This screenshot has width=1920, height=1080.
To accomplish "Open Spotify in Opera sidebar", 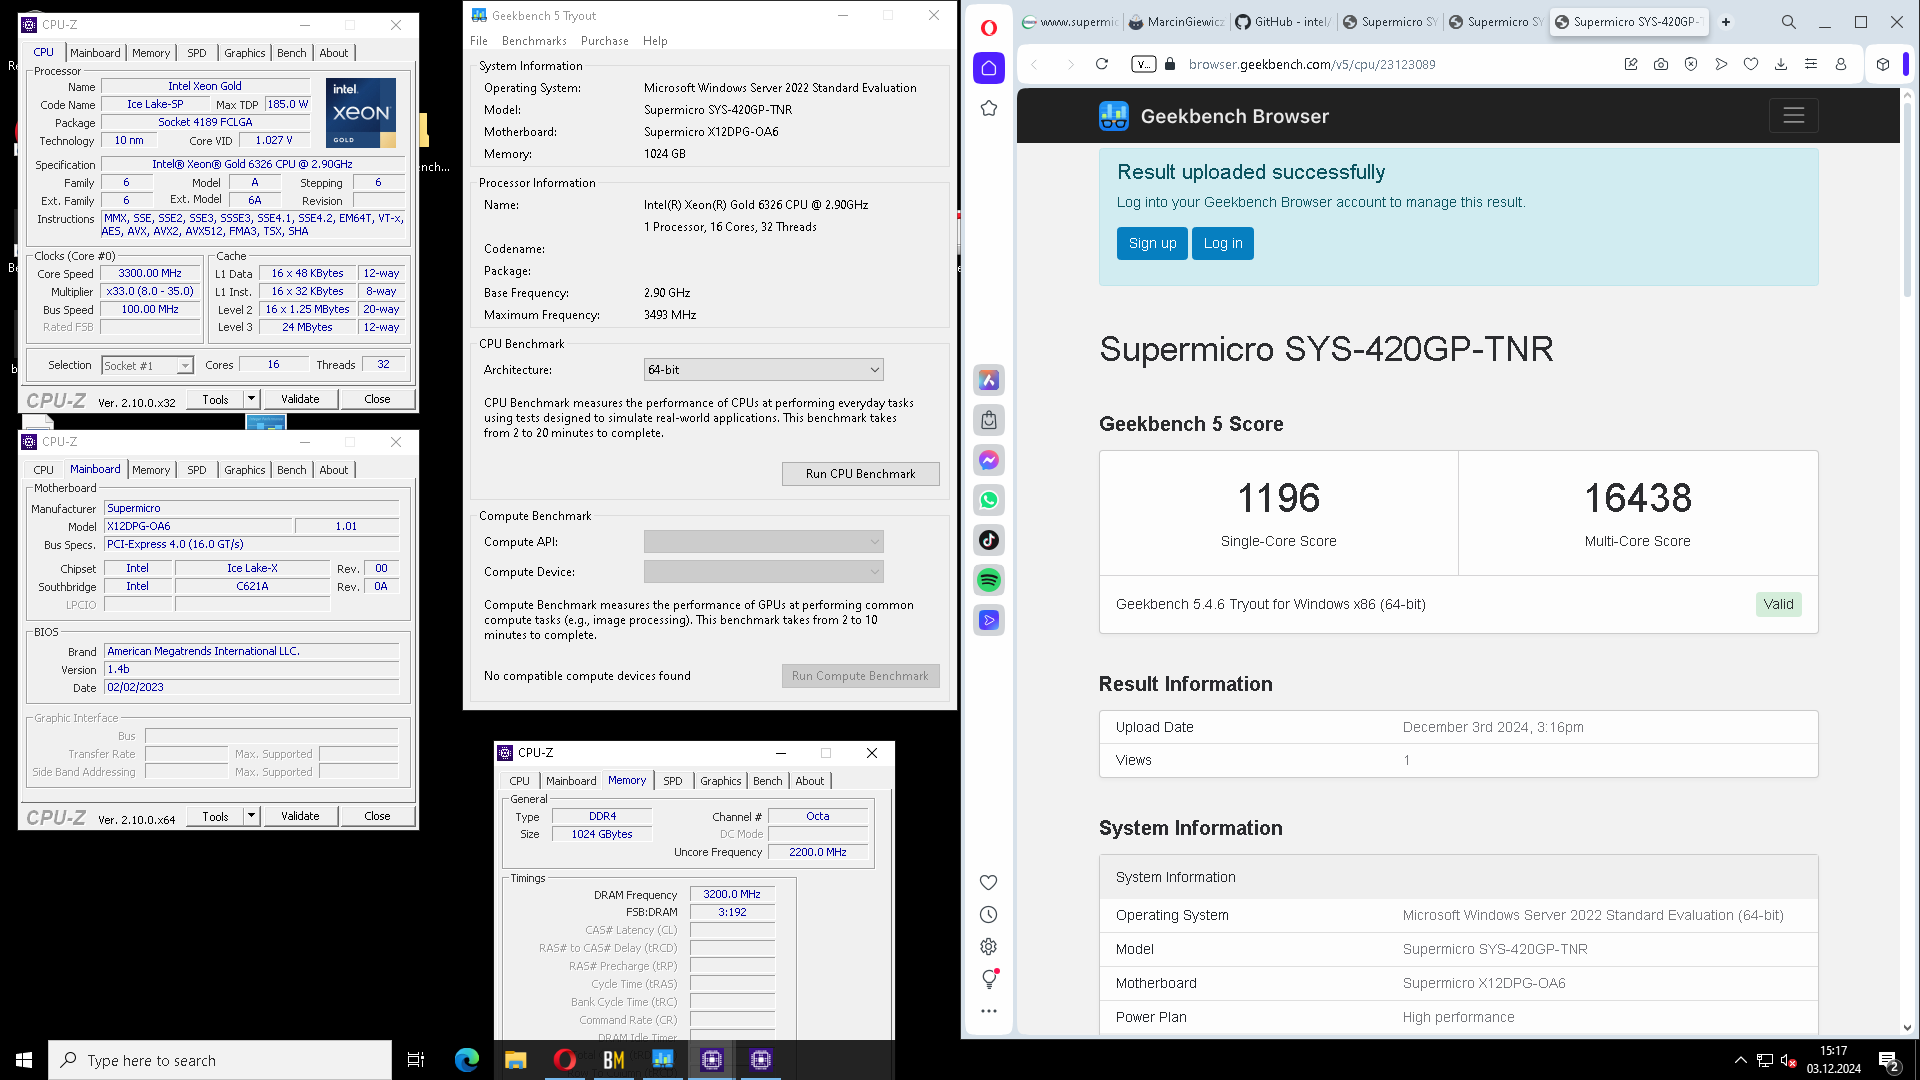I will [988, 580].
